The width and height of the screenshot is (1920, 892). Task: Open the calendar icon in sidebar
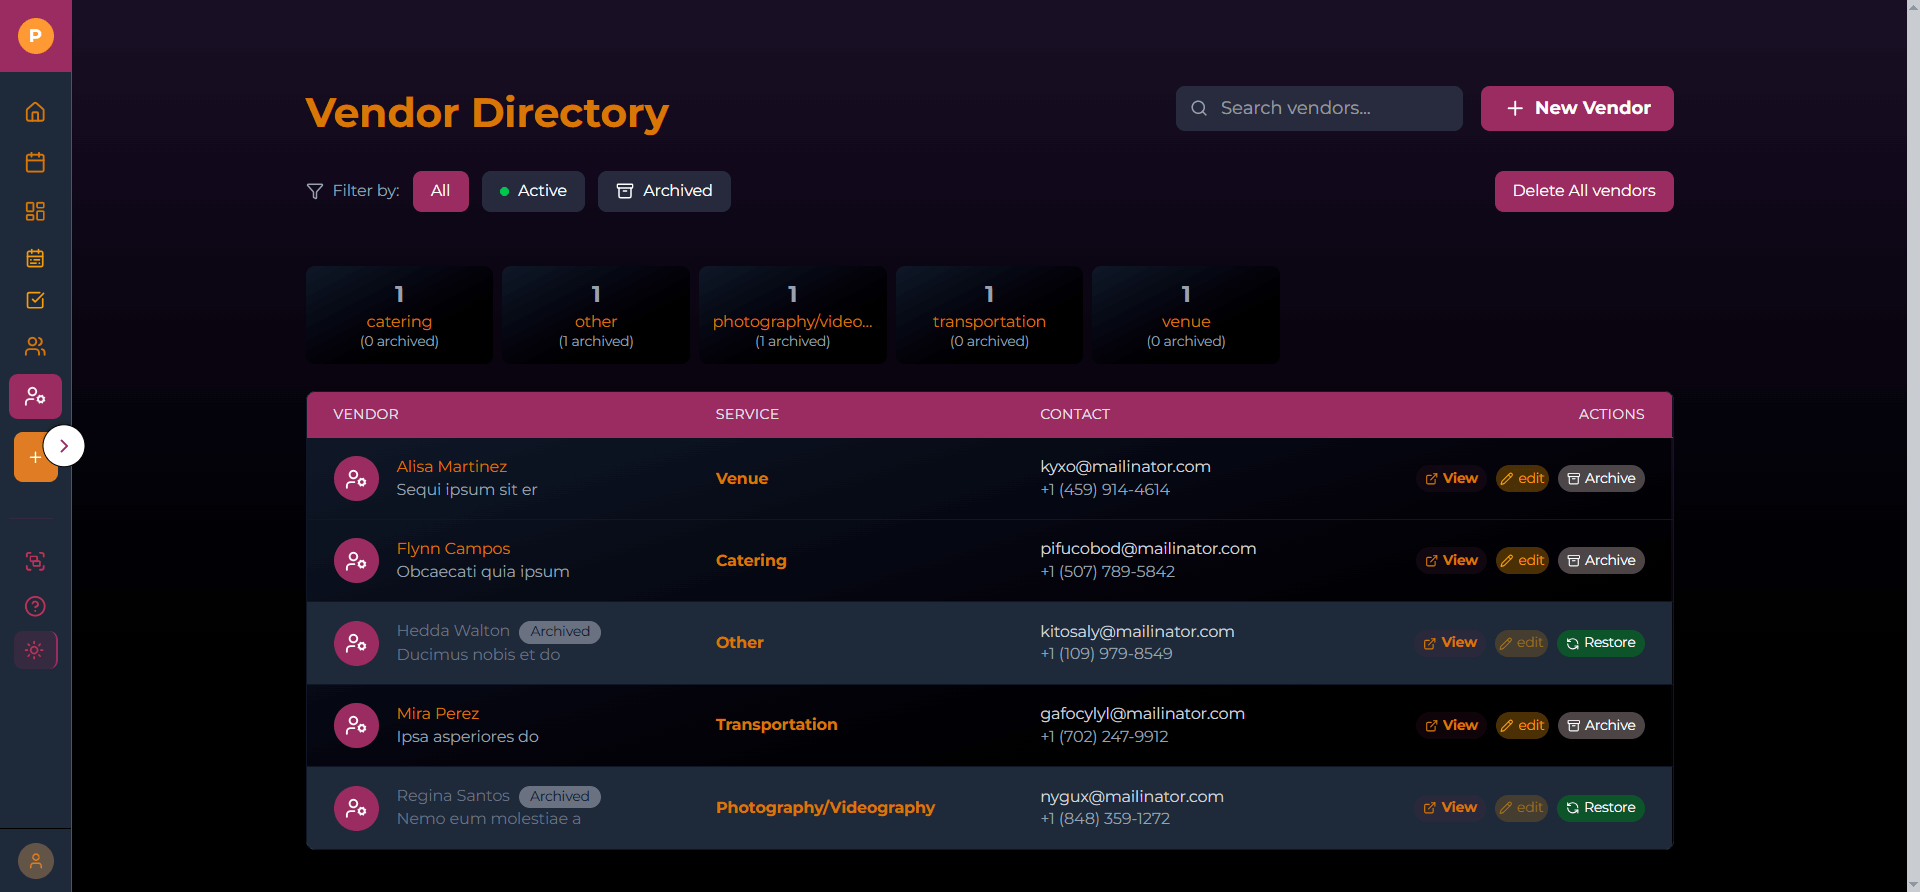pyautogui.click(x=35, y=162)
